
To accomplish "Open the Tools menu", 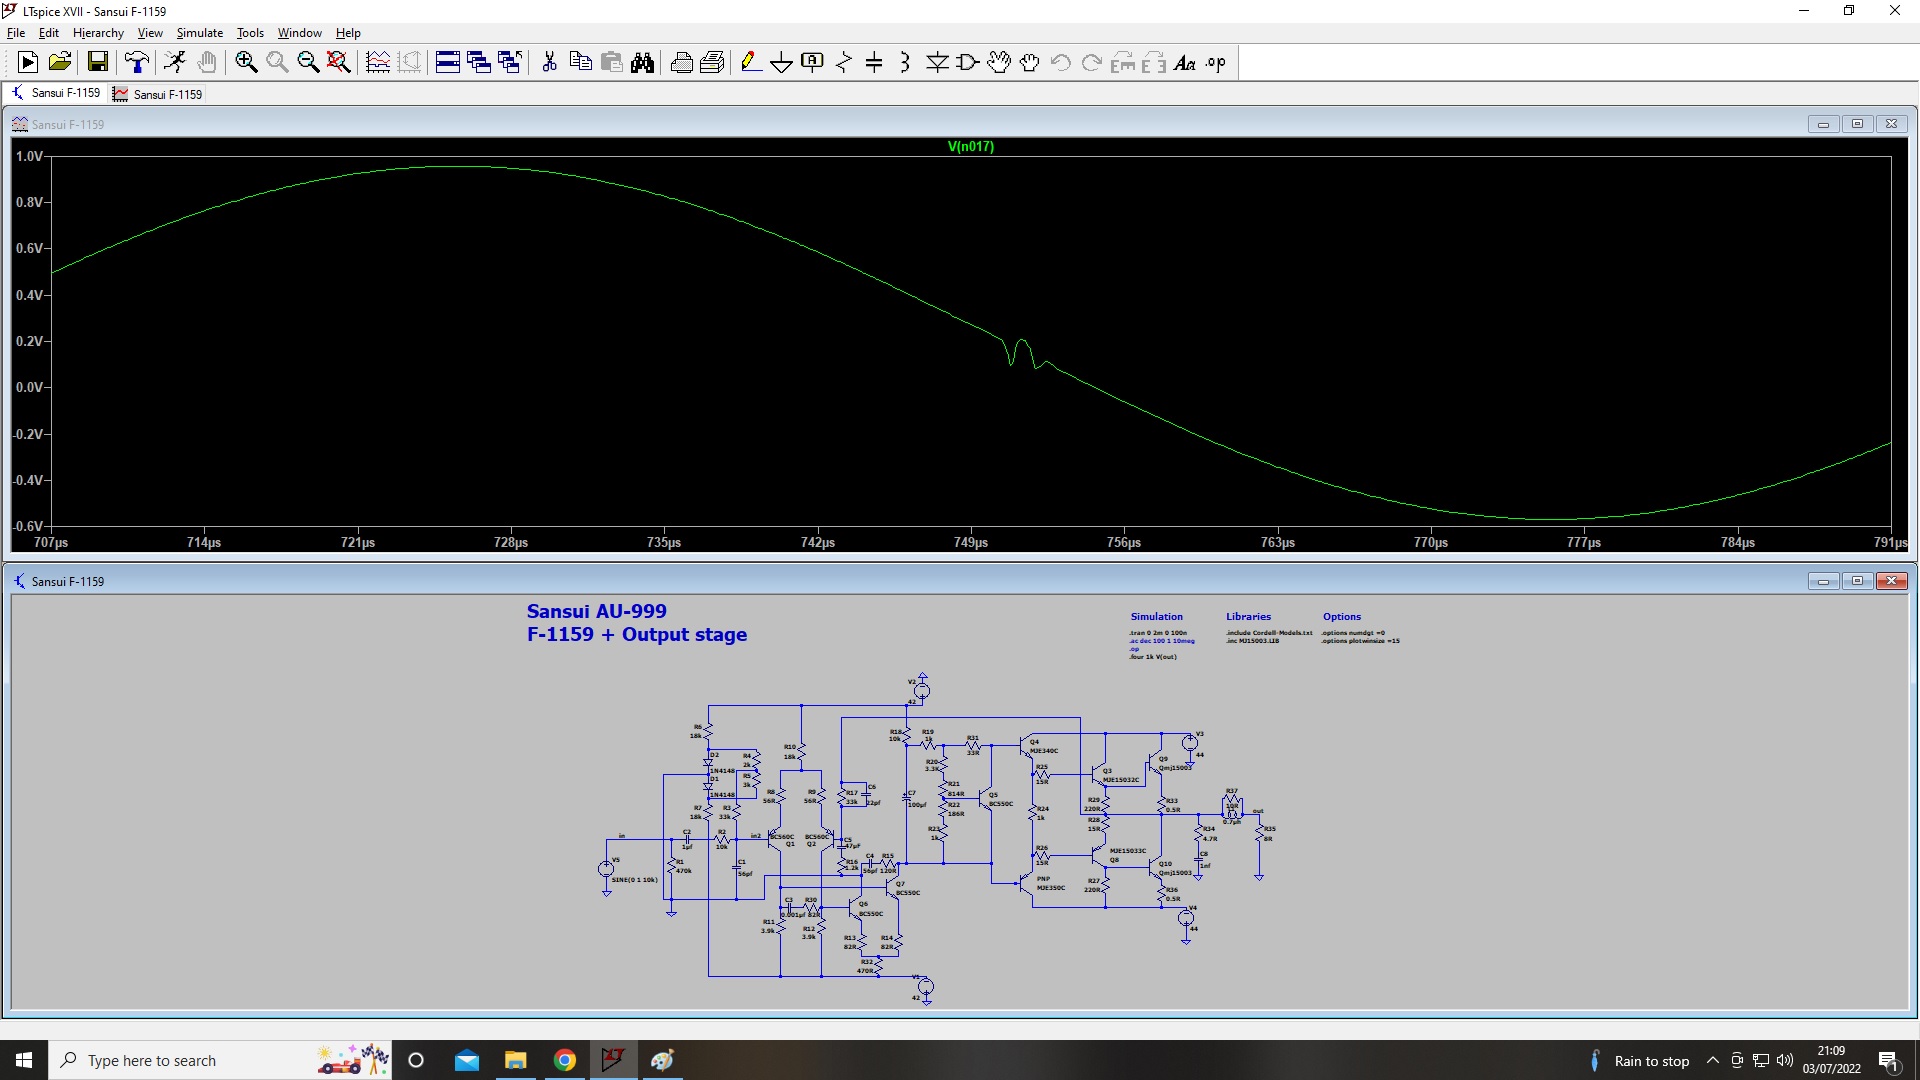I will tap(250, 33).
